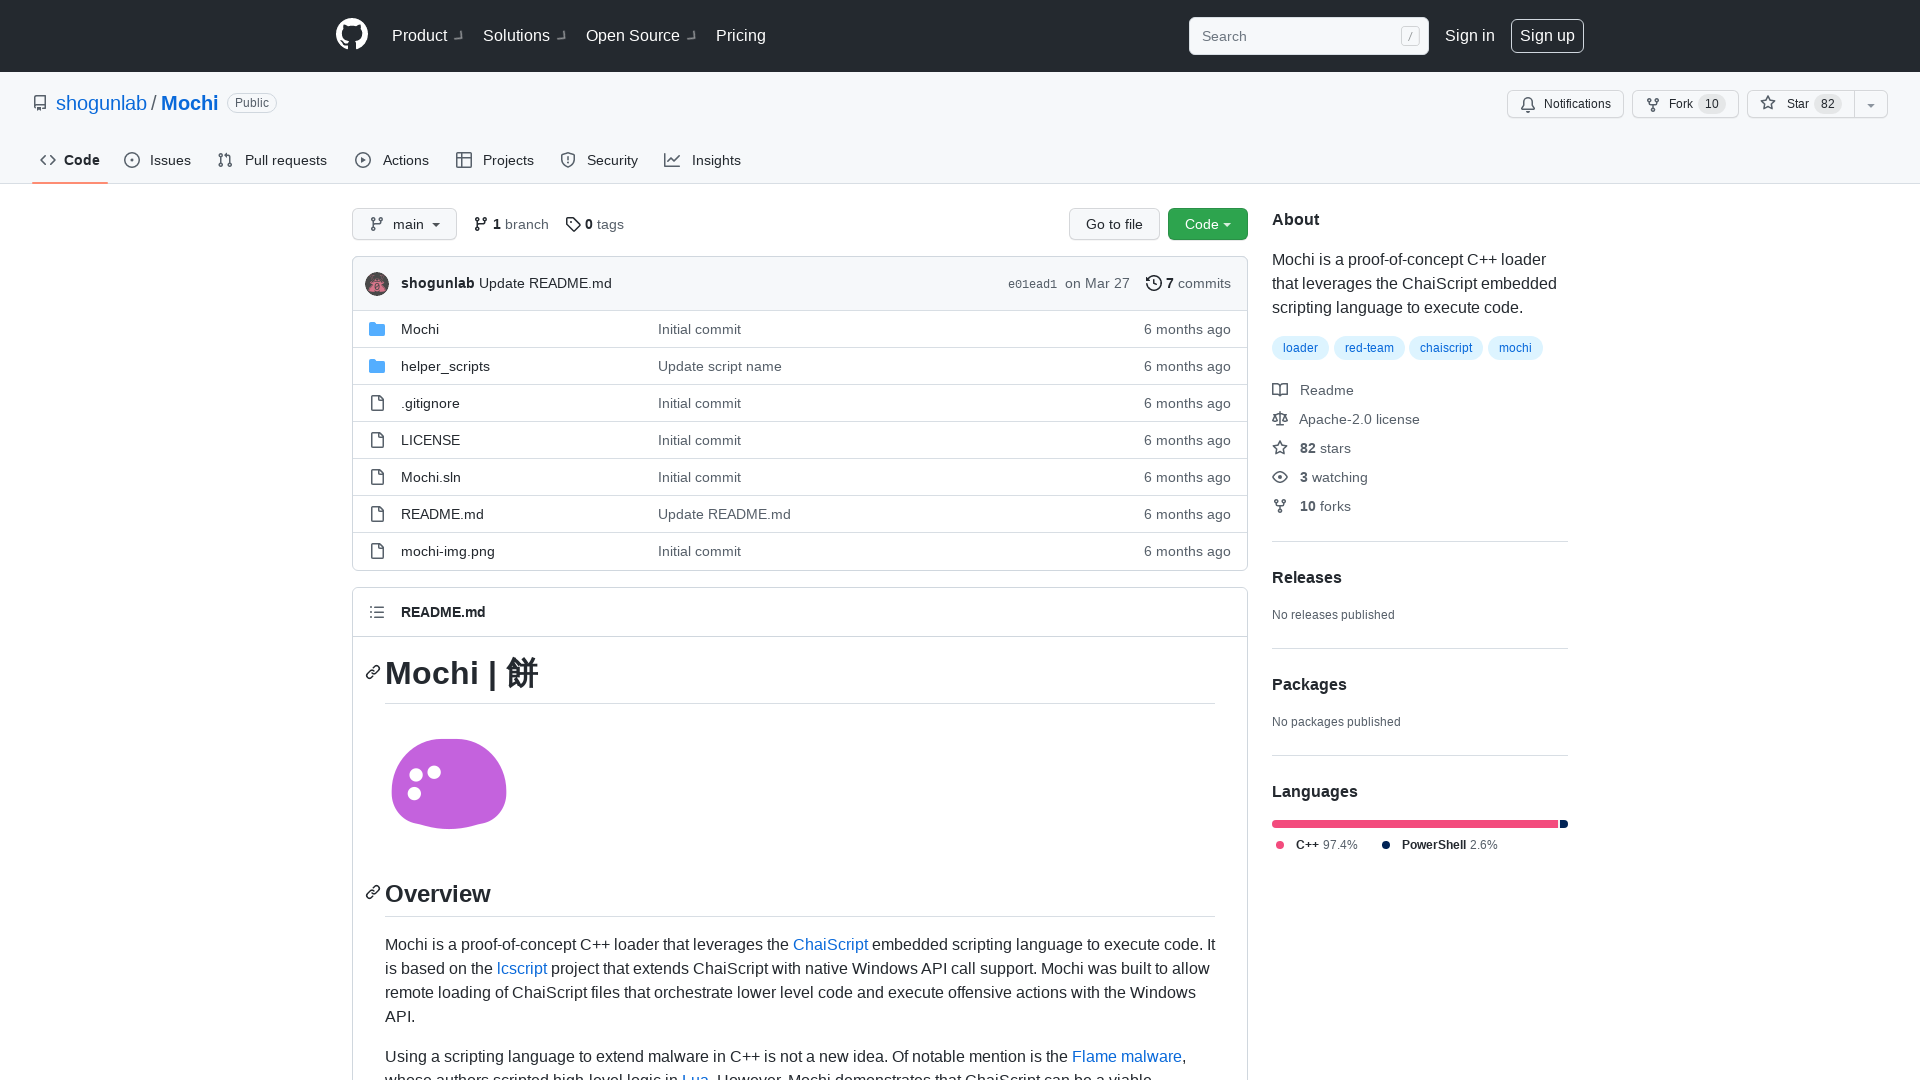Click the book icon beside Readme

[1280, 390]
